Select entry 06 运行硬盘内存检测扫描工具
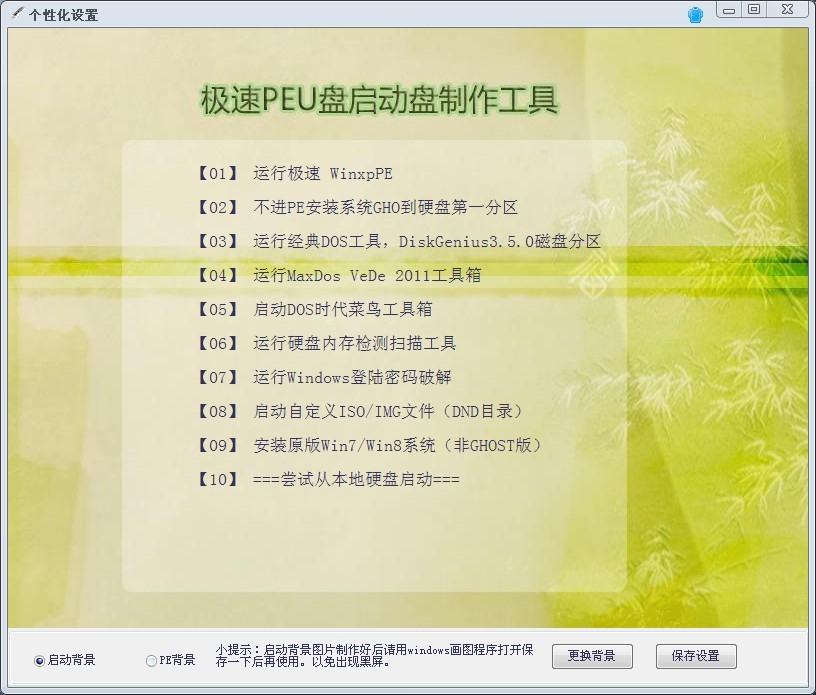This screenshot has height=695, width=816. coord(326,344)
